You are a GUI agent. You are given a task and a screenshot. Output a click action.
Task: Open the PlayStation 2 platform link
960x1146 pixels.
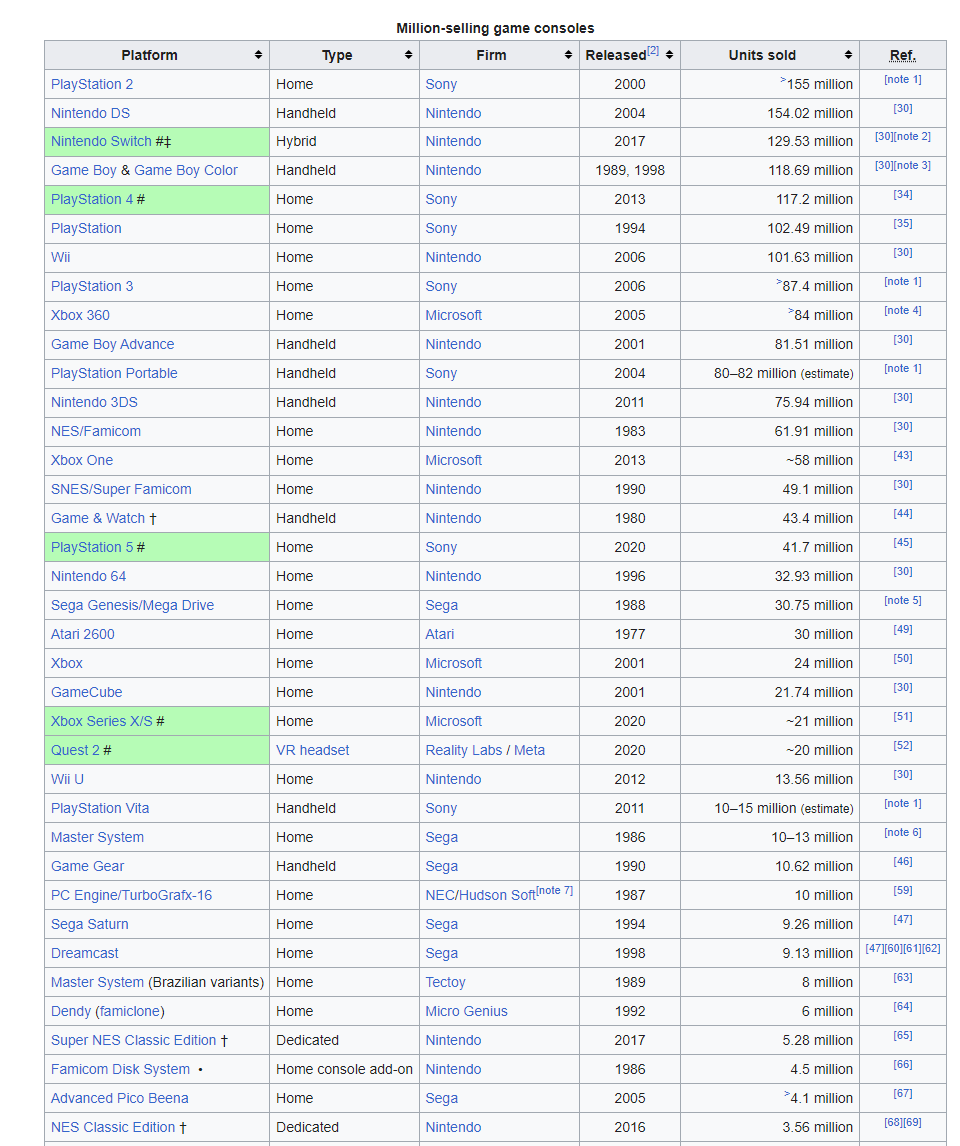92,84
